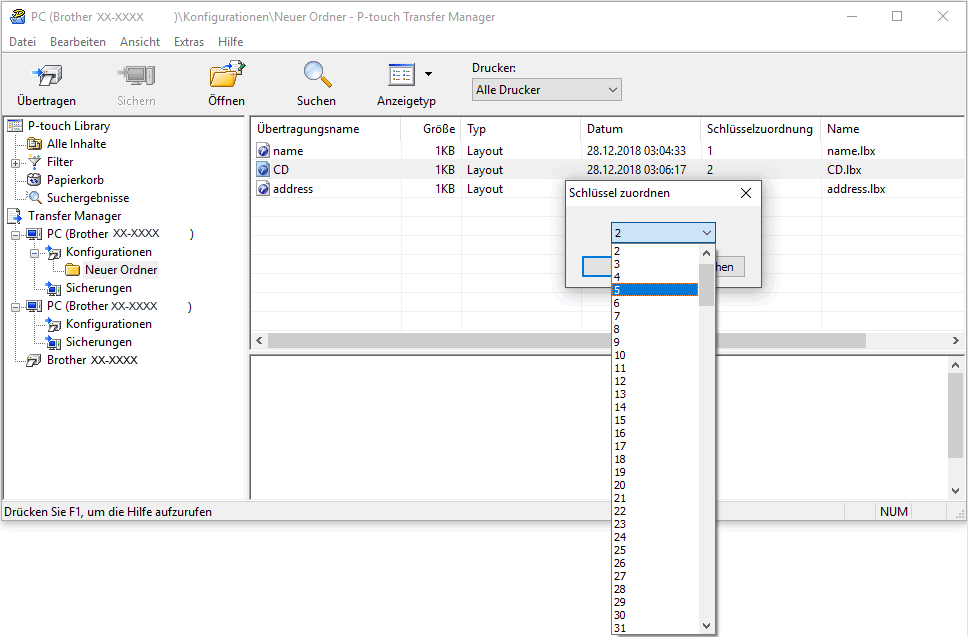Pick 20 from the key number list
This screenshot has width=968, height=637.
(x=655, y=485)
